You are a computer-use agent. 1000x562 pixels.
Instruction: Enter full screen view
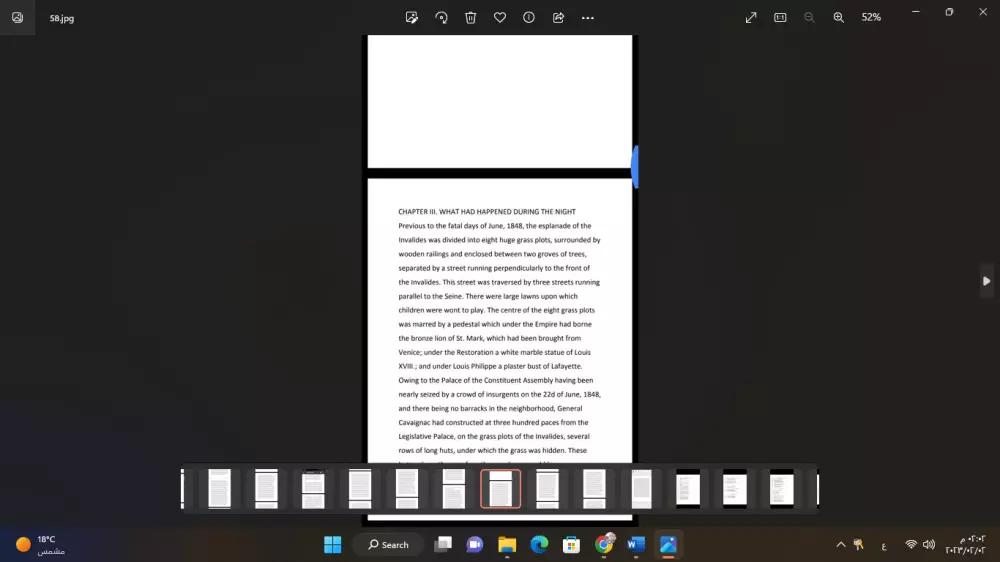click(x=751, y=18)
